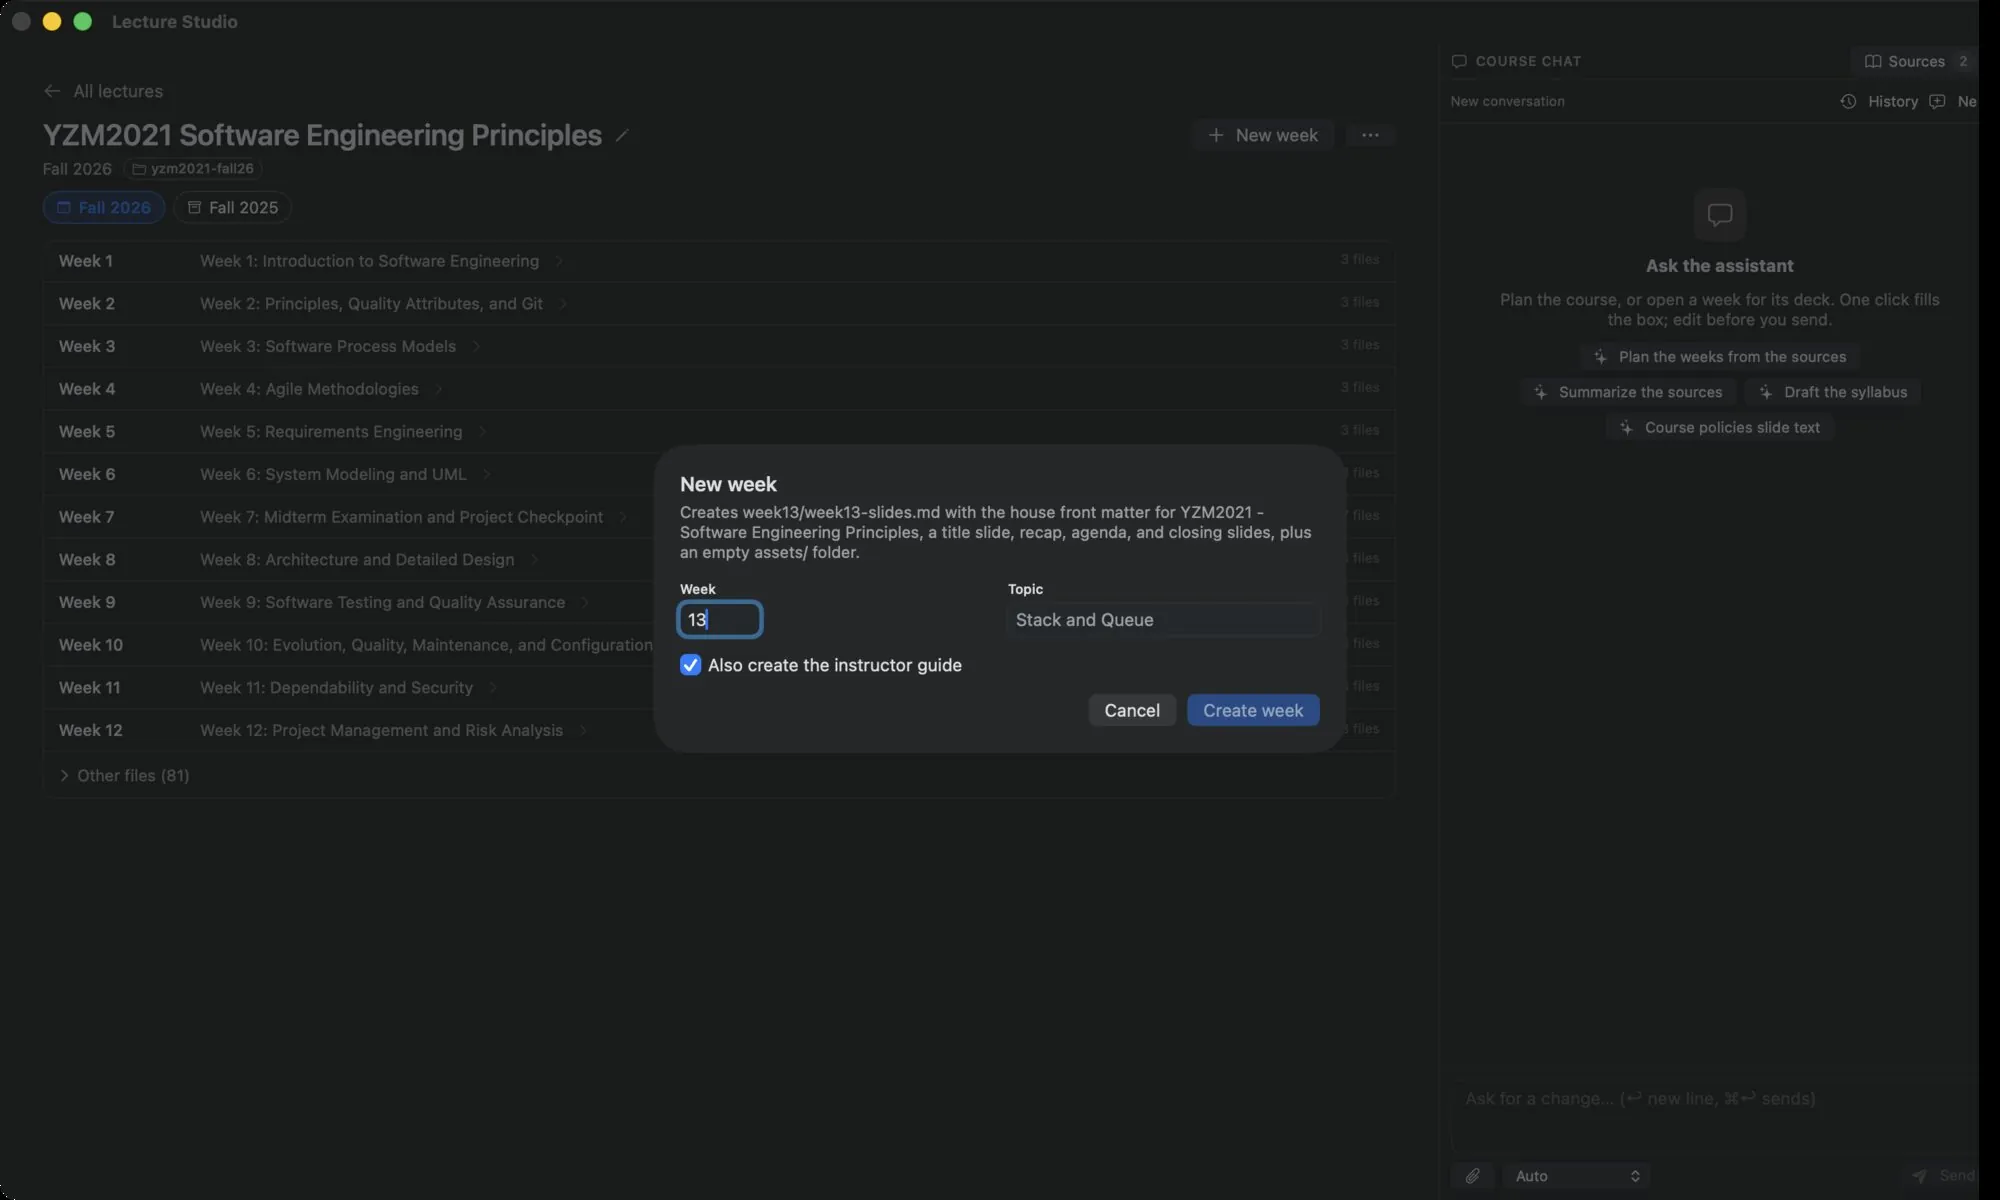Click the back arrow beside All lectures
This screenshot has height=1200, width=2000.
52,91
